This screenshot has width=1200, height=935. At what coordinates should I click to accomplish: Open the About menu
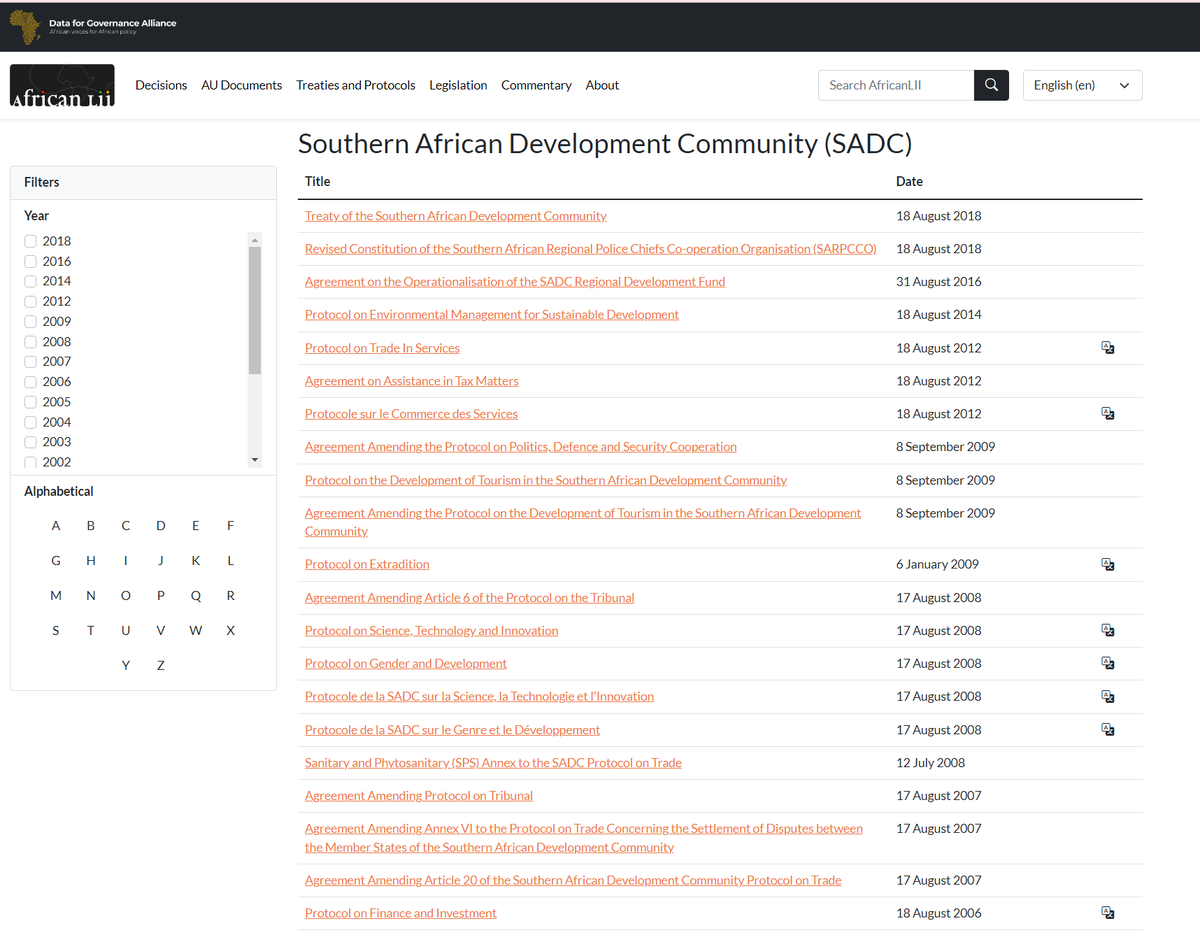click(602, 85)
